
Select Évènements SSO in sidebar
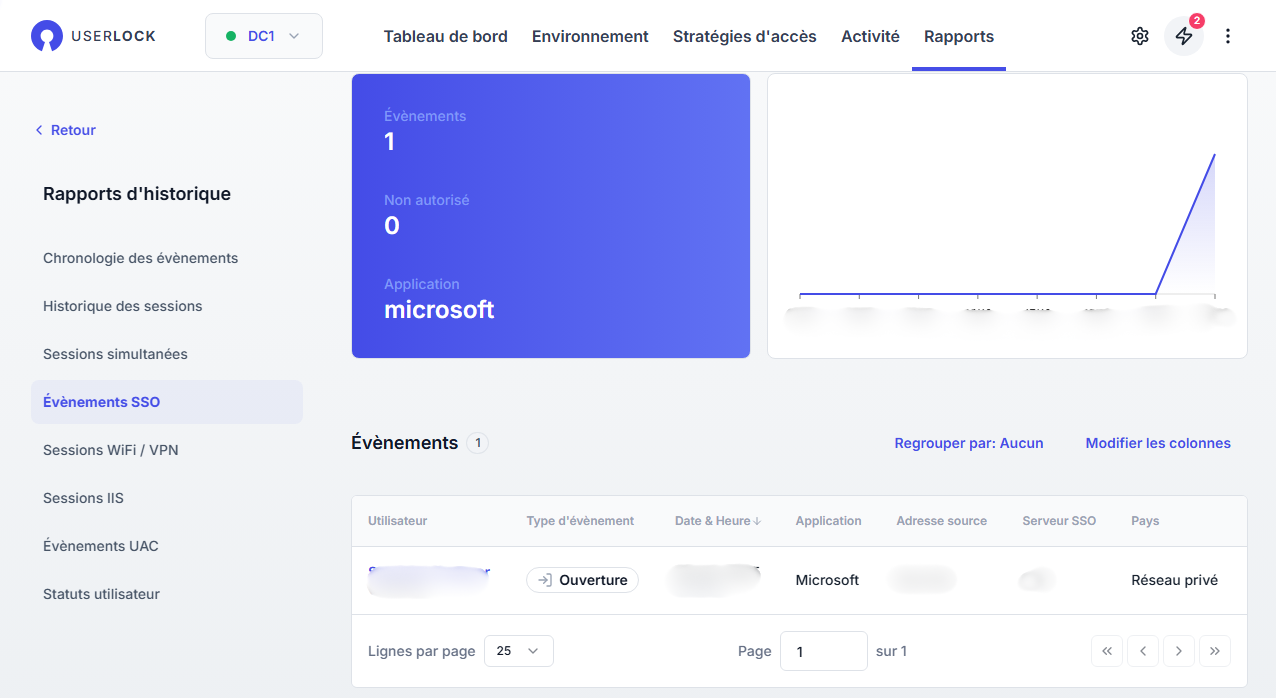[167, 402]
